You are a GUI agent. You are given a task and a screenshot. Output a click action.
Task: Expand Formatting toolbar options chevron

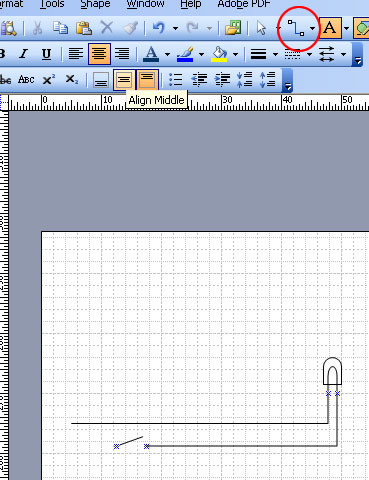pos(358,55)
